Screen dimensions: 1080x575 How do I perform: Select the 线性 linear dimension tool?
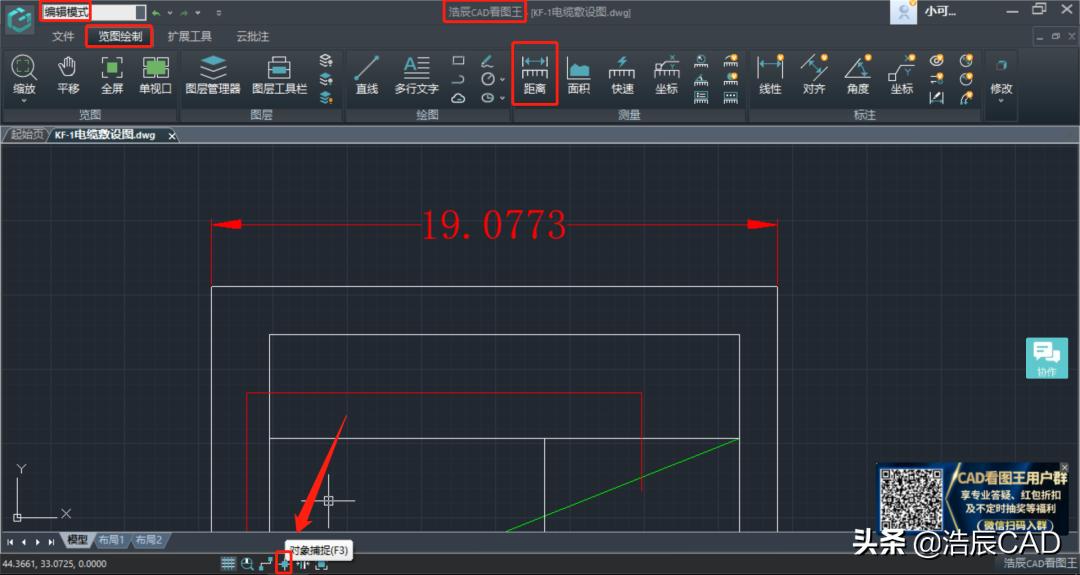[770, 75]
